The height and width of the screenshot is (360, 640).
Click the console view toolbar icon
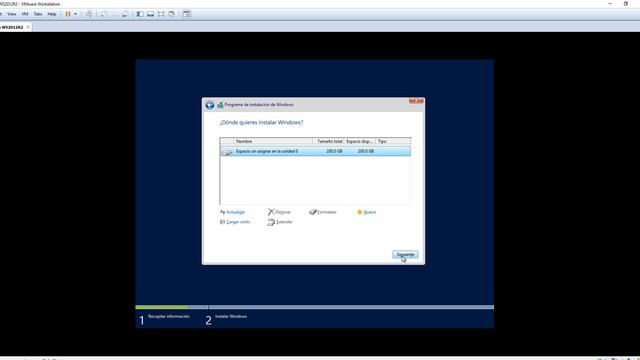[187, 14]
